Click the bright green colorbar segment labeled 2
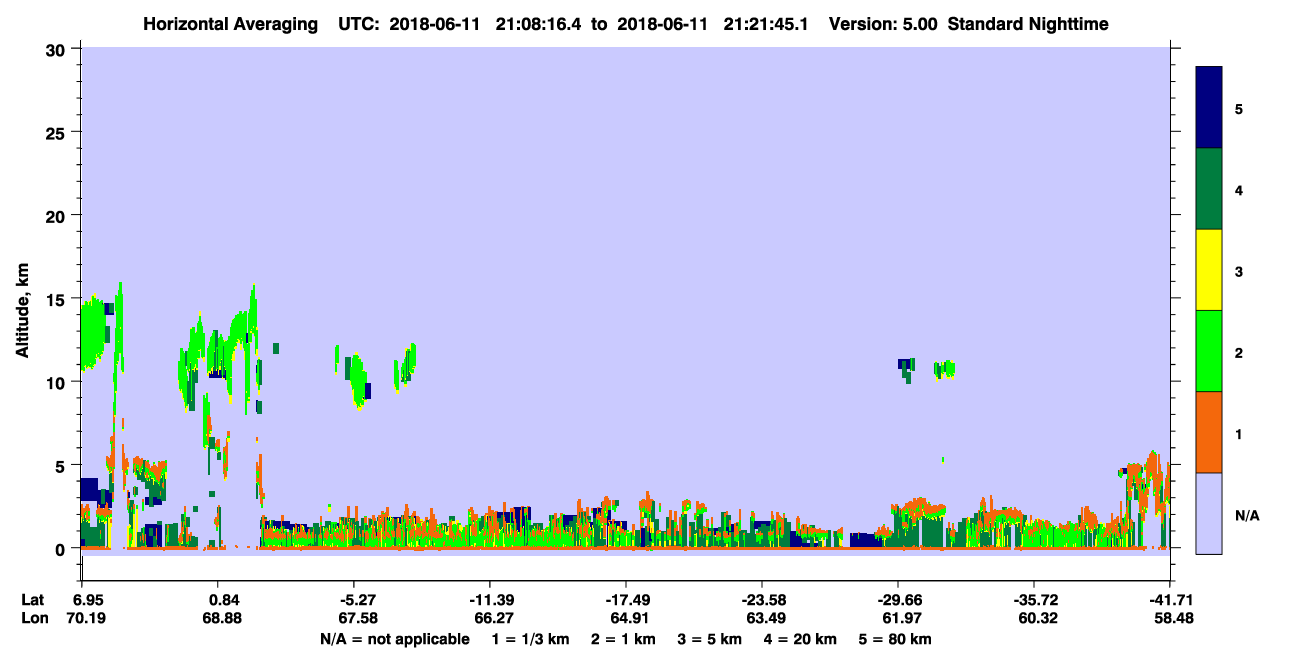1300x667 pixels. [1209, 351]
